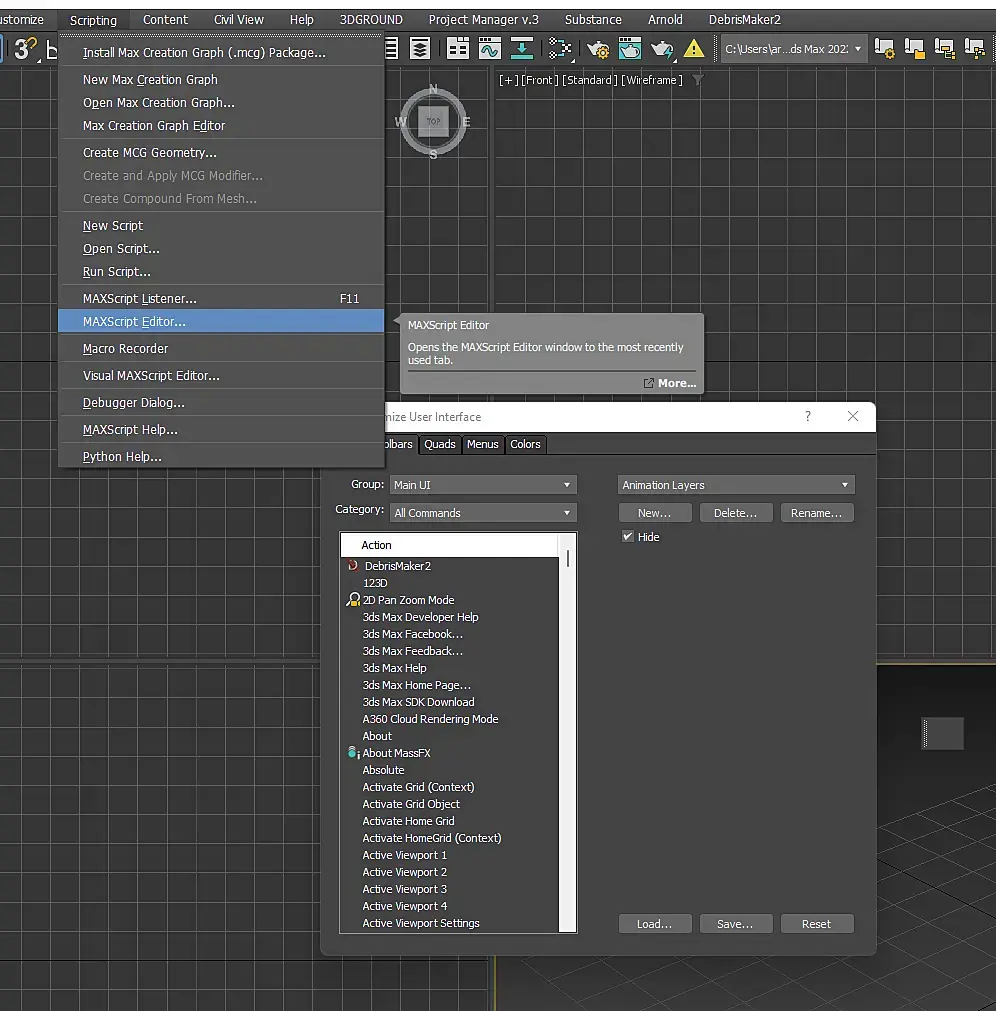Open the Animation Layers toolbar dropdown

click(735, 485)
